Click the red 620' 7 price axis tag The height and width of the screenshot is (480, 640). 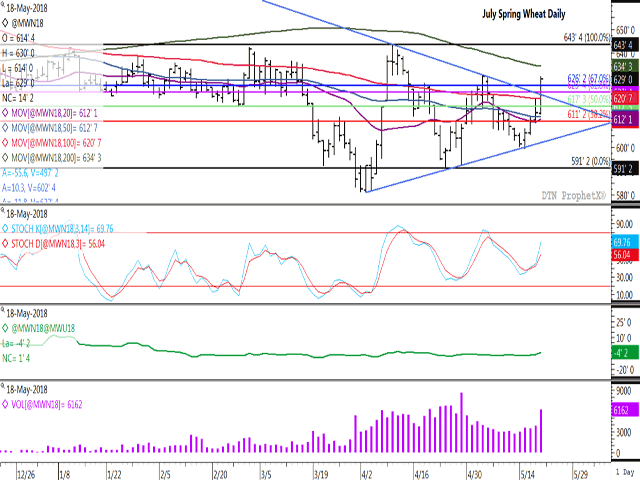[x=625, y=98]
